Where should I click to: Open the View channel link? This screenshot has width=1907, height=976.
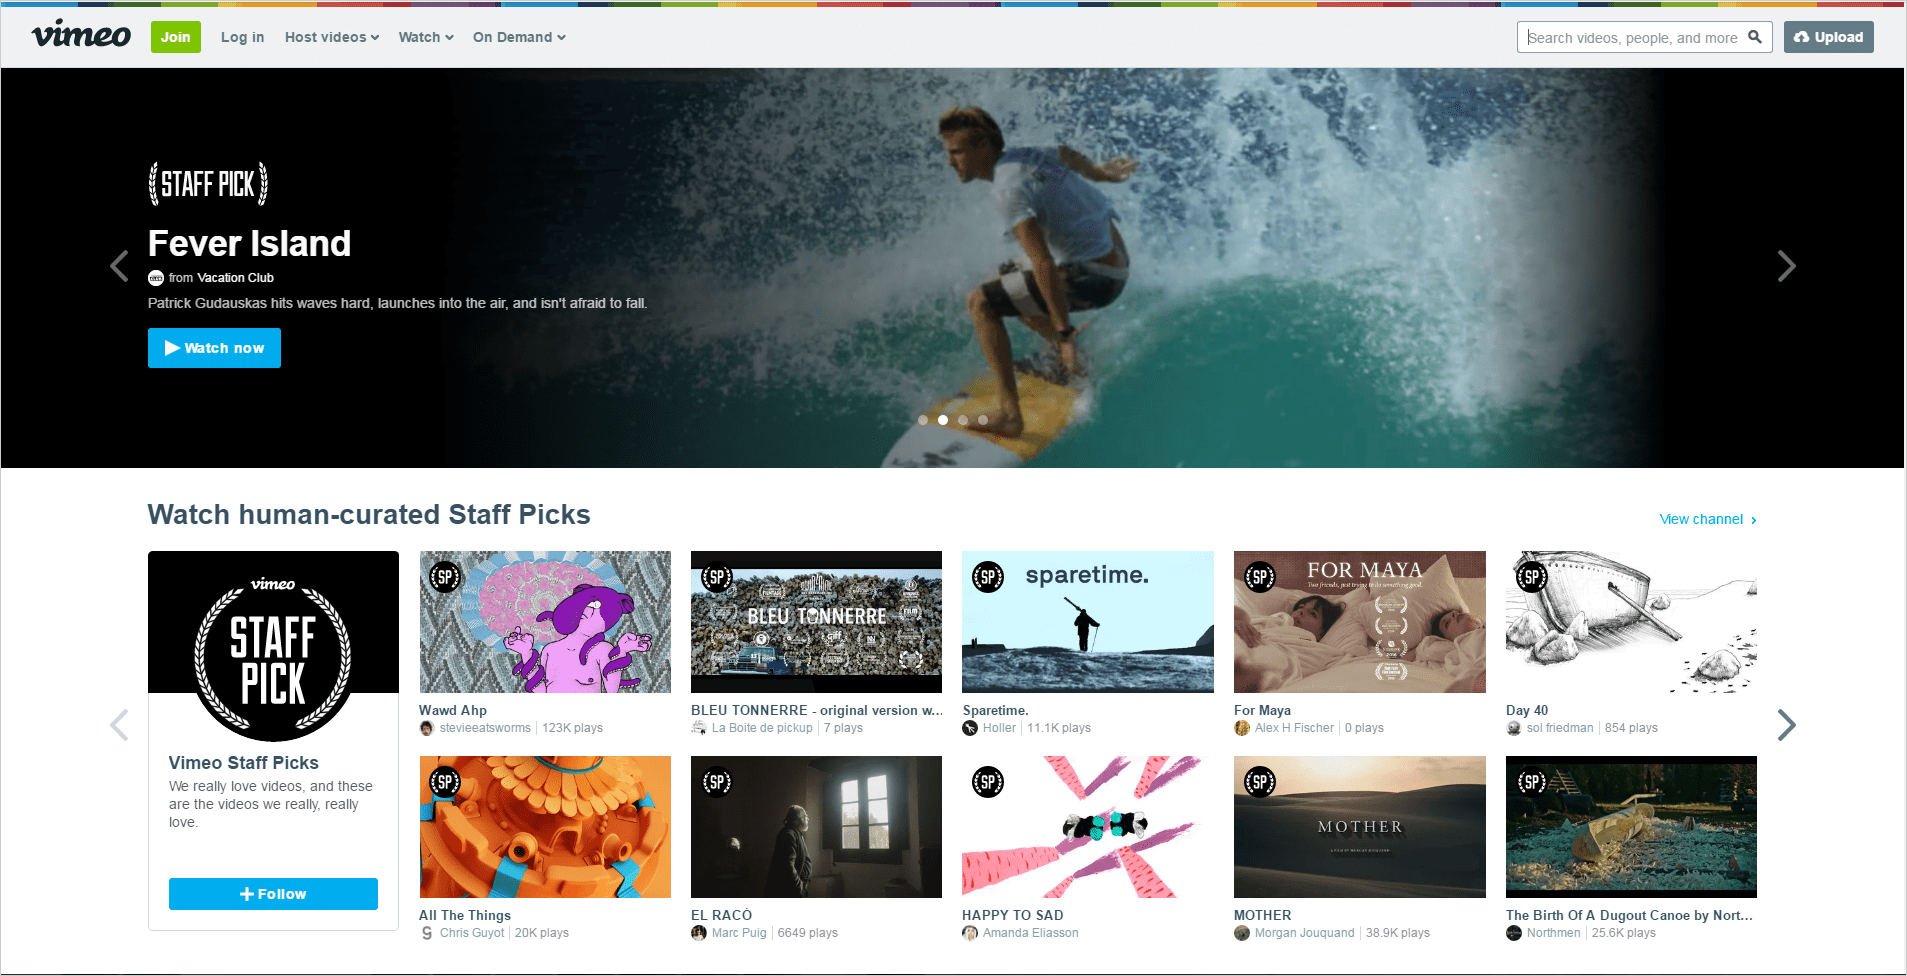point(1708,519)
